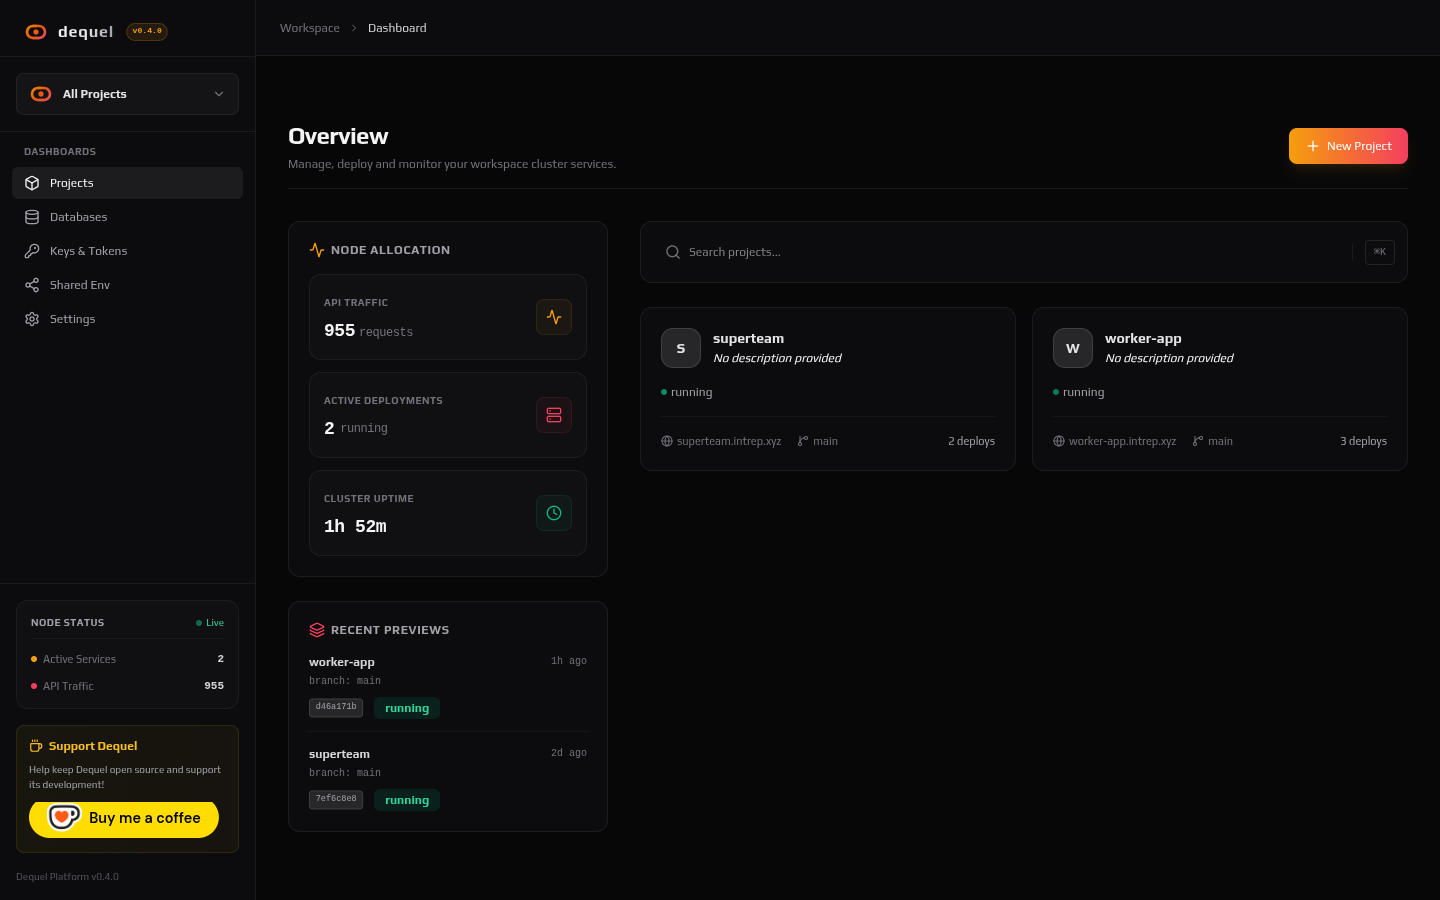Click the 2d ago timestamp

click(569, 753)
